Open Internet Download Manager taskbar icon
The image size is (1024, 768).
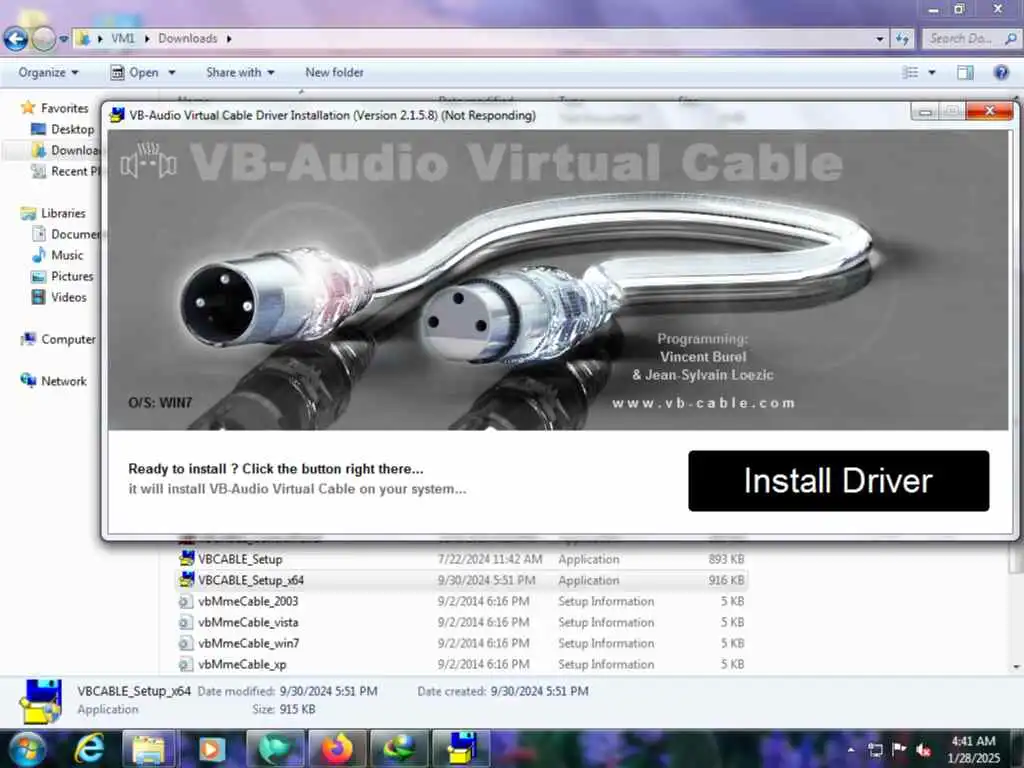[x=398, y=748]
